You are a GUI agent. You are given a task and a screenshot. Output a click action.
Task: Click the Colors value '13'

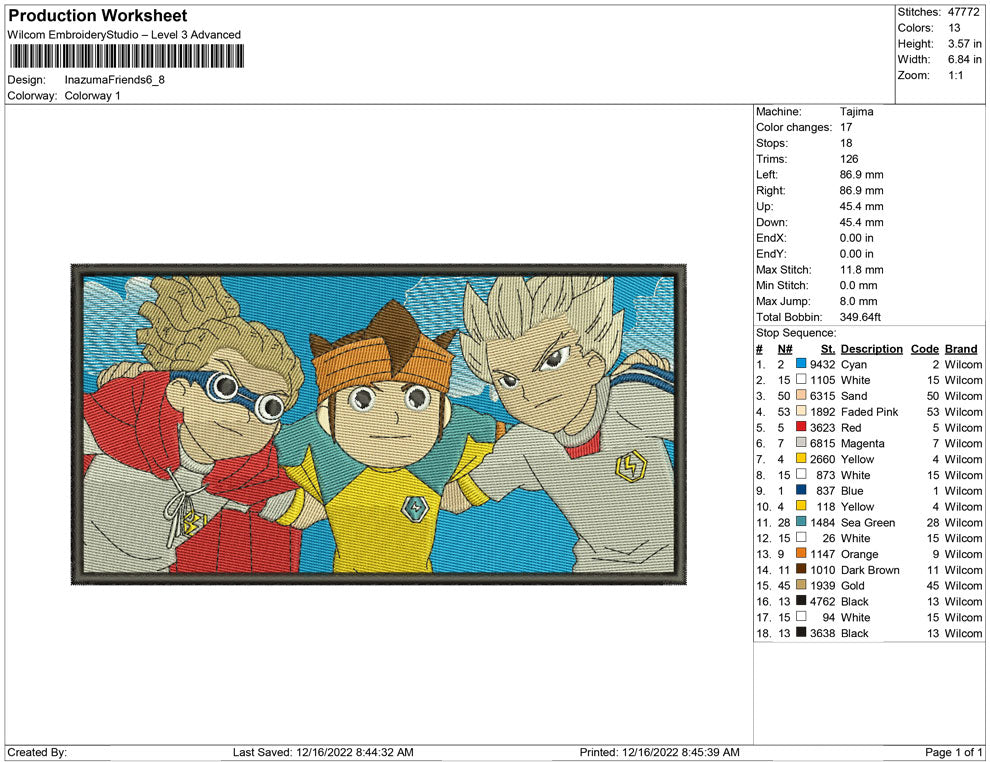954,28
